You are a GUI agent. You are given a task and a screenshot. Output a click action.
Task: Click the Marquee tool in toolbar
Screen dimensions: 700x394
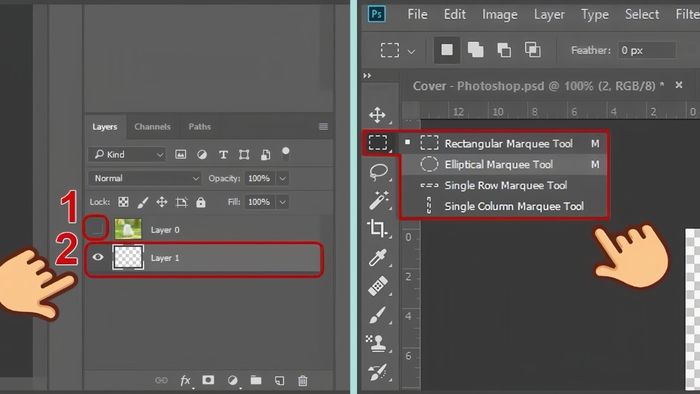click(378, 143)
